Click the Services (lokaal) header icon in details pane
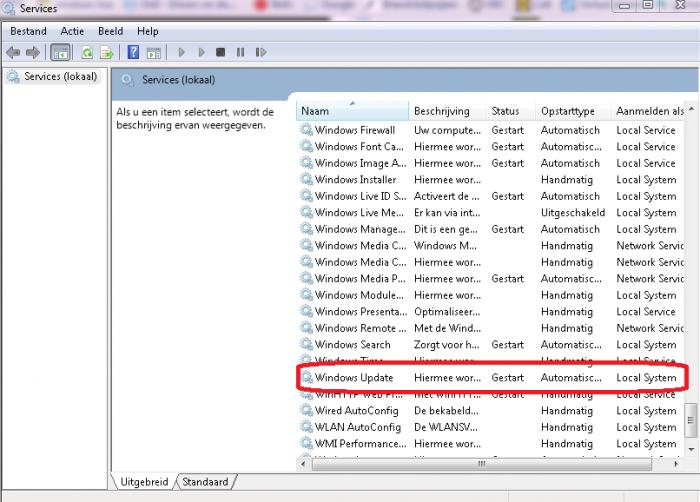Viewport: 700px width, 502px height. click(127, 80)
